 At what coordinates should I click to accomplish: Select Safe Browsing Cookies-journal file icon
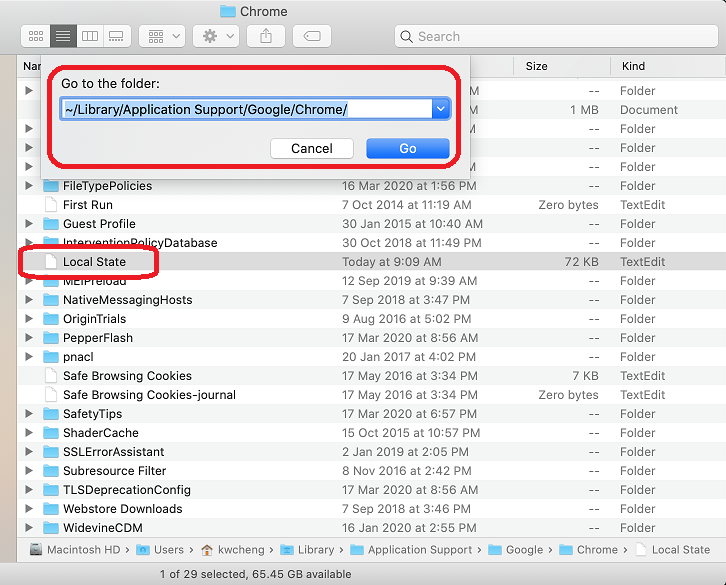click(50, 395)
